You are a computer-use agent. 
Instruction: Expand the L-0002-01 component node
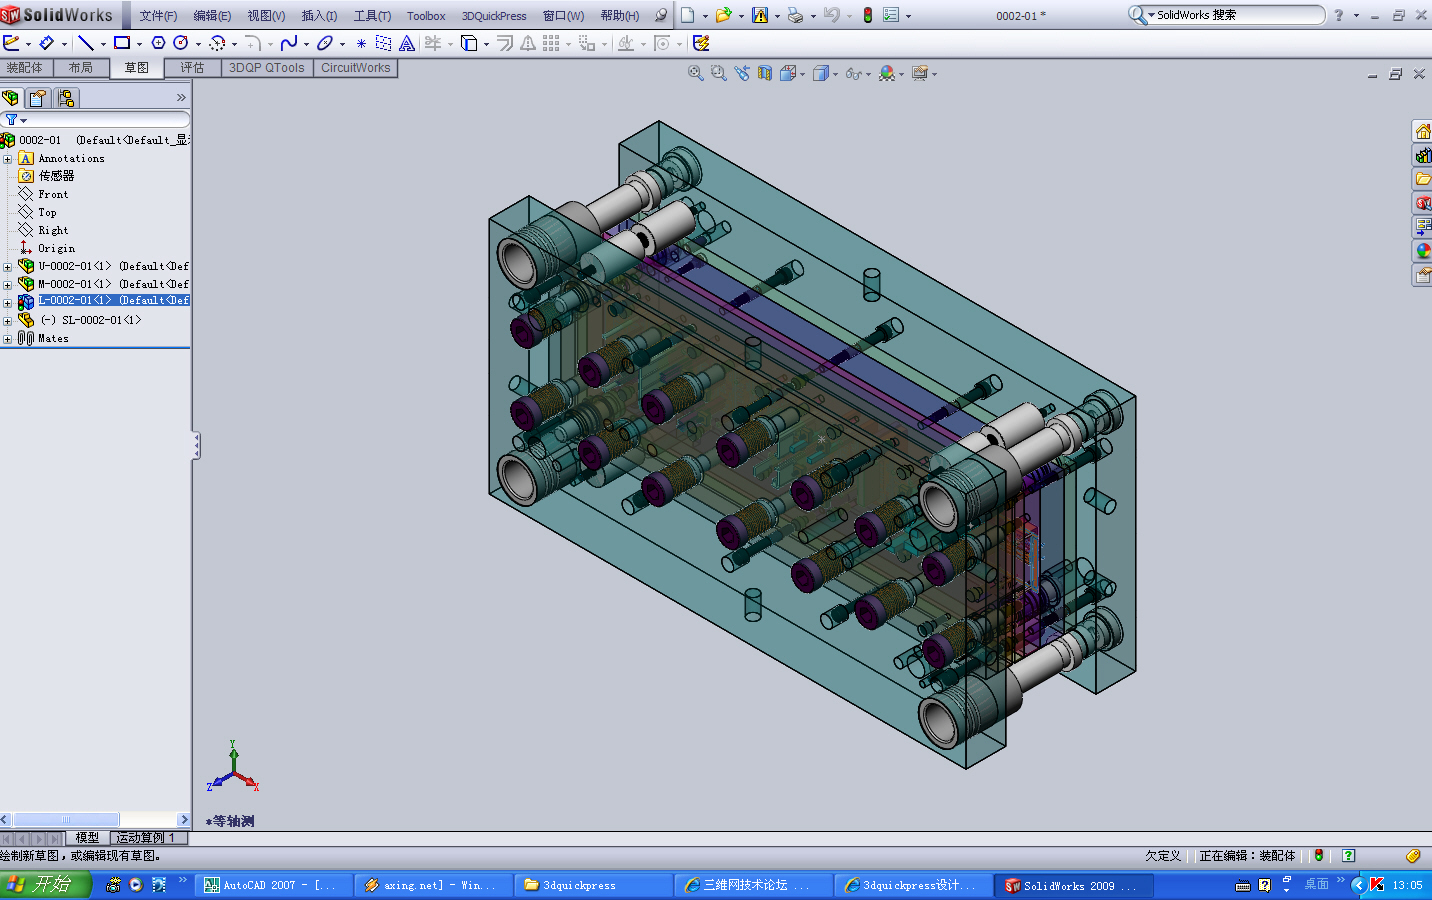[8, 303]
